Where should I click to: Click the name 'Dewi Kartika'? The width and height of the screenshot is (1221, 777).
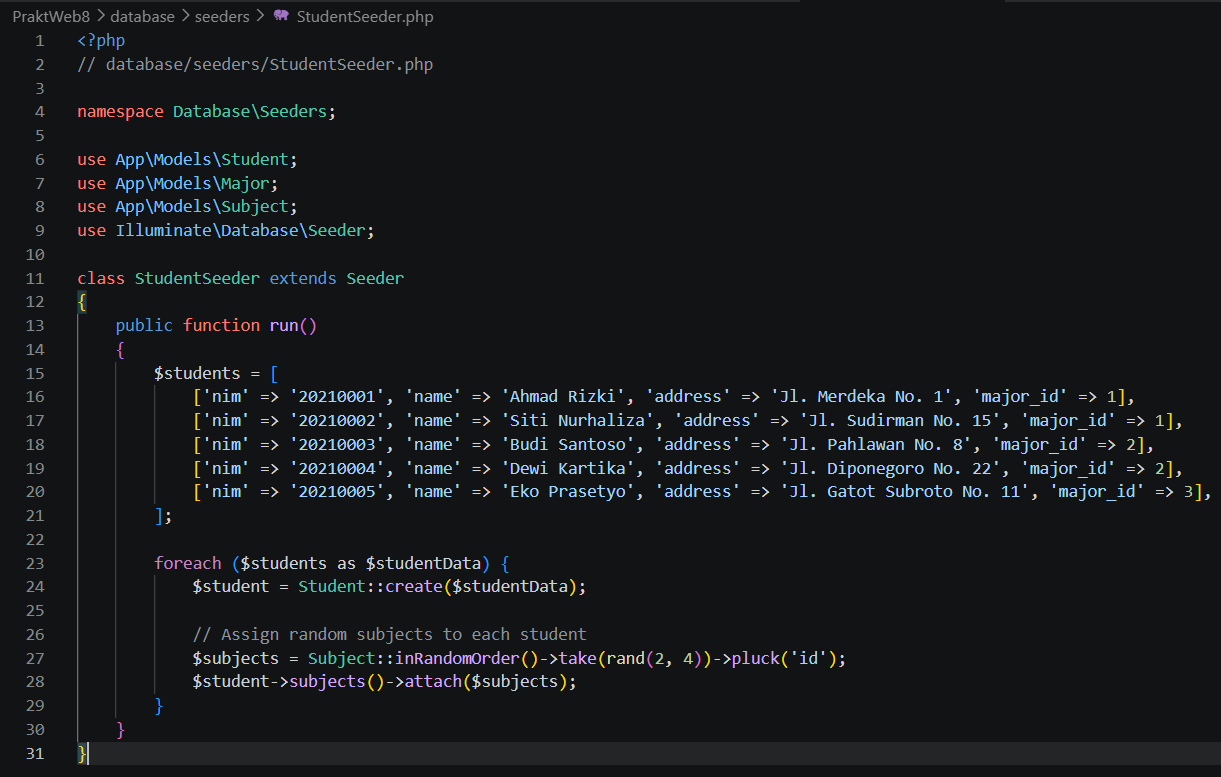pyautogui.click(x=568, y=468)
